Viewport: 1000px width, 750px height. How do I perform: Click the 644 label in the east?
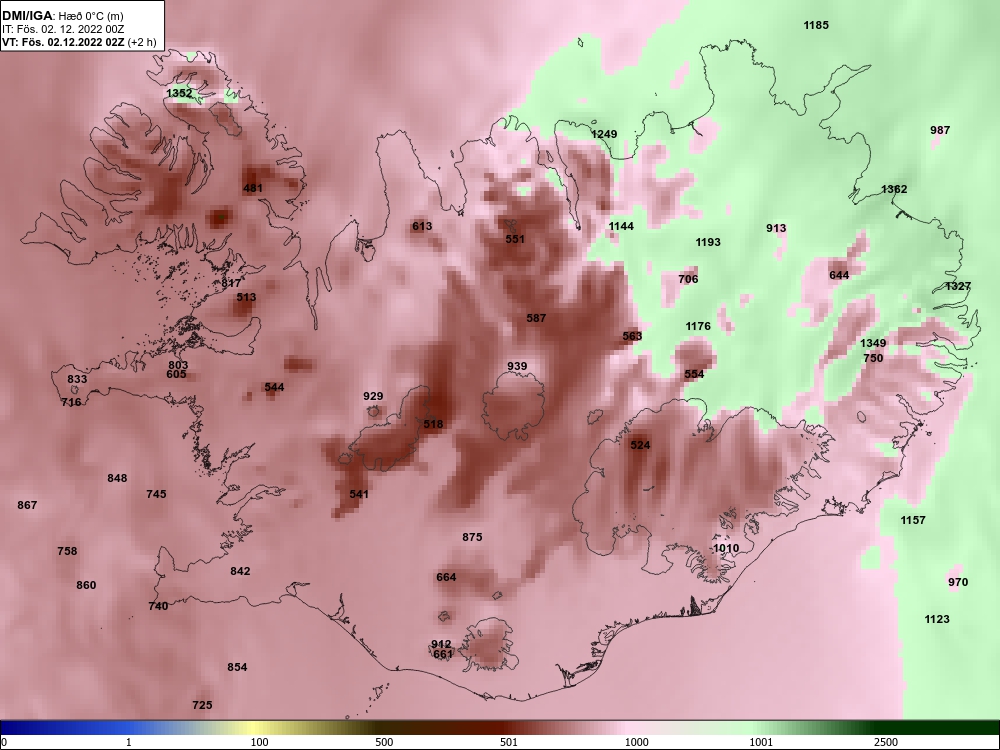[839, 276]
